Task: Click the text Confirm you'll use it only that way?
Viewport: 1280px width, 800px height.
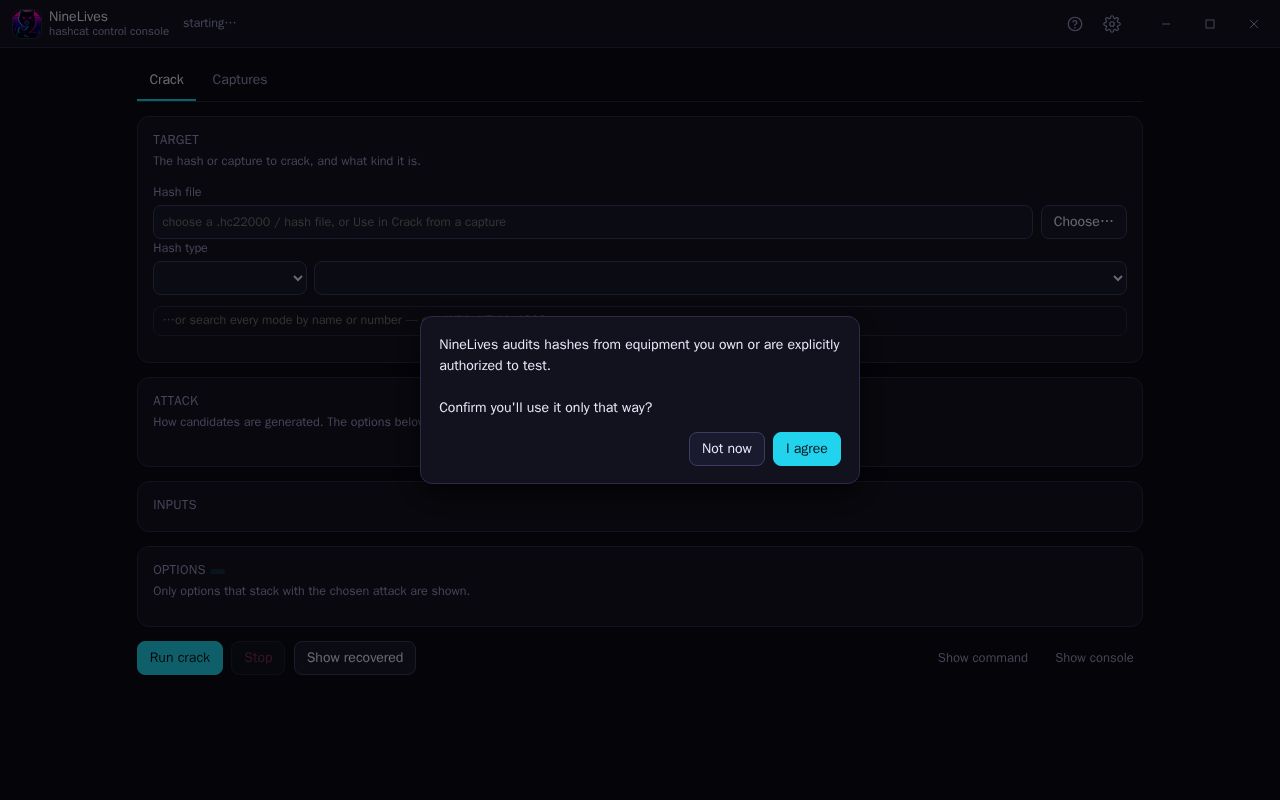Action: pos(546,408)
